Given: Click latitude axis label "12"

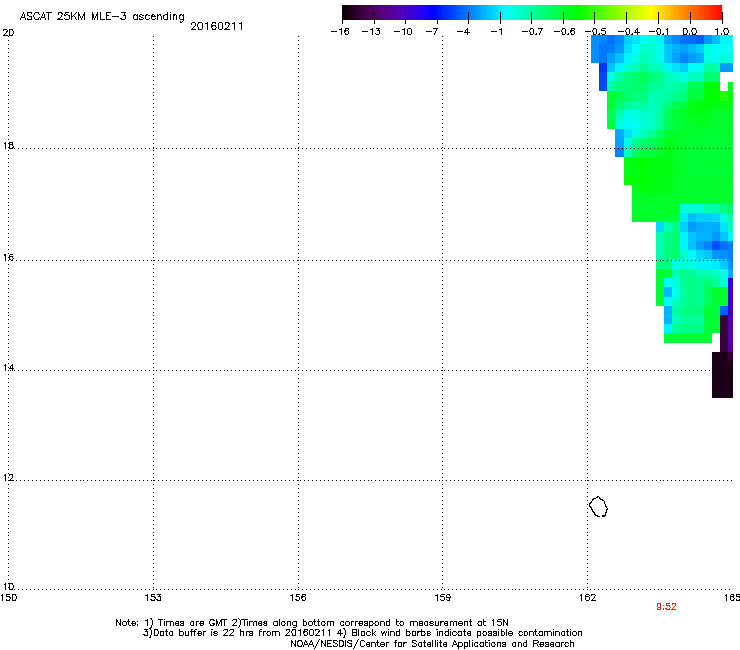Looking at the screenshot, I should click(8, 477).
